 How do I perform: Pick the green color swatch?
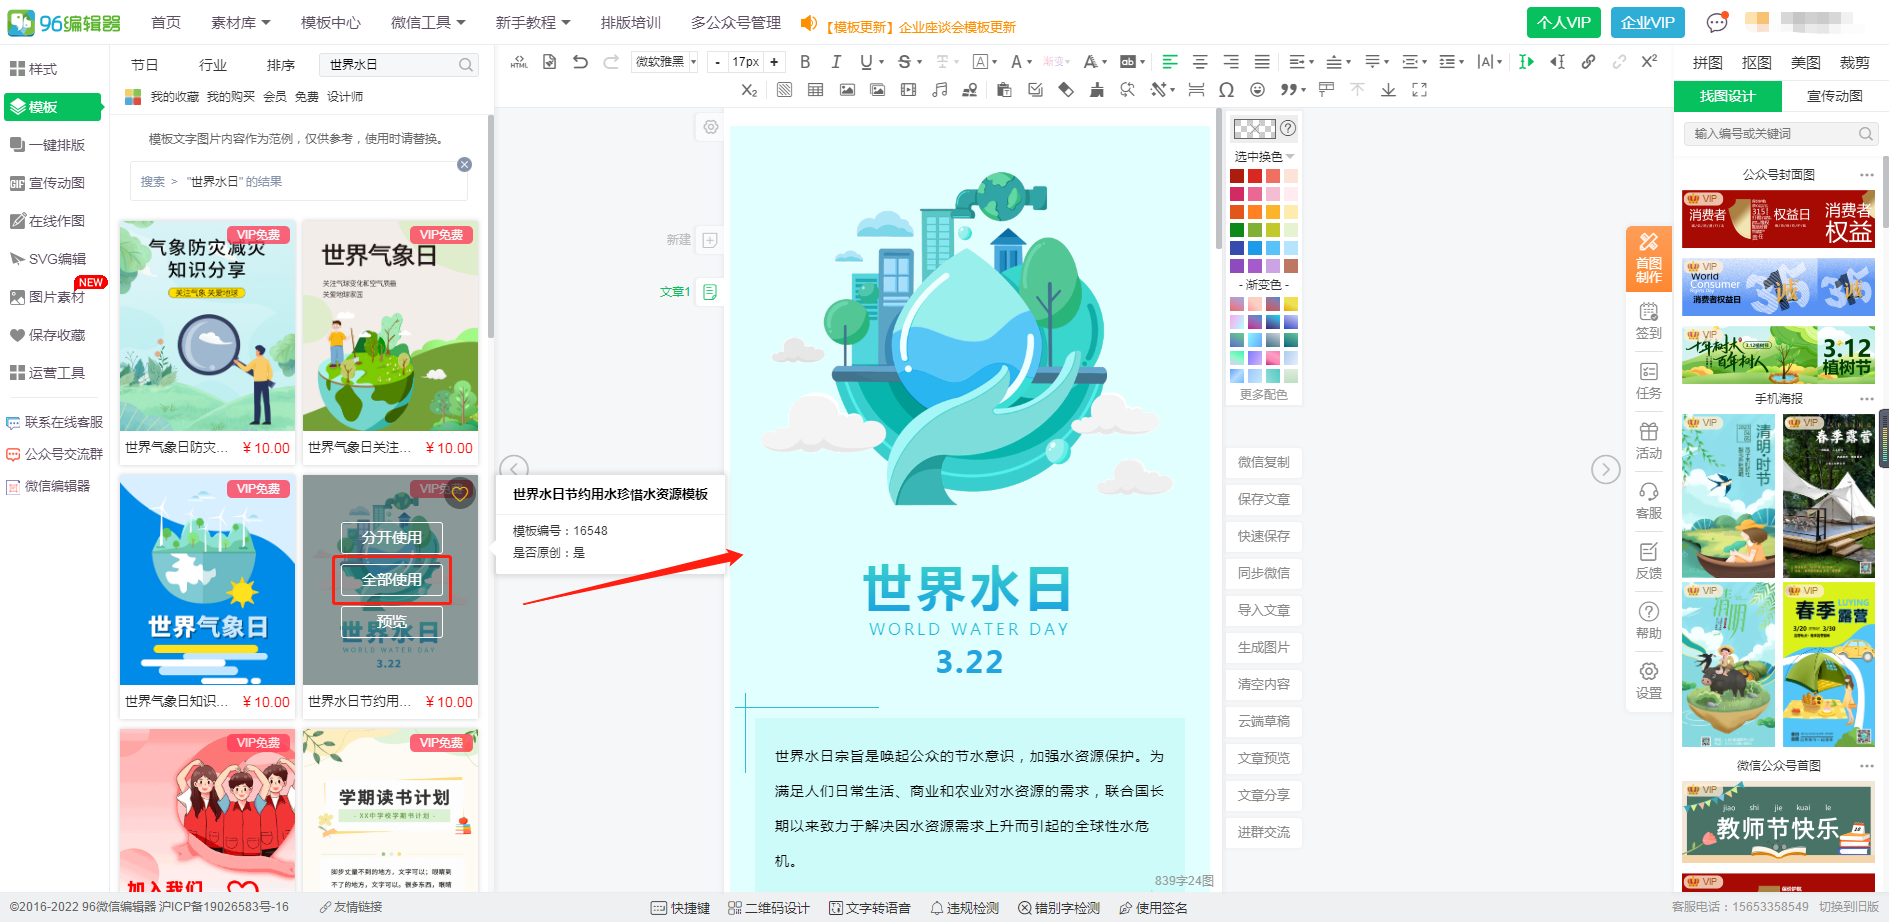click(1237, 230)
